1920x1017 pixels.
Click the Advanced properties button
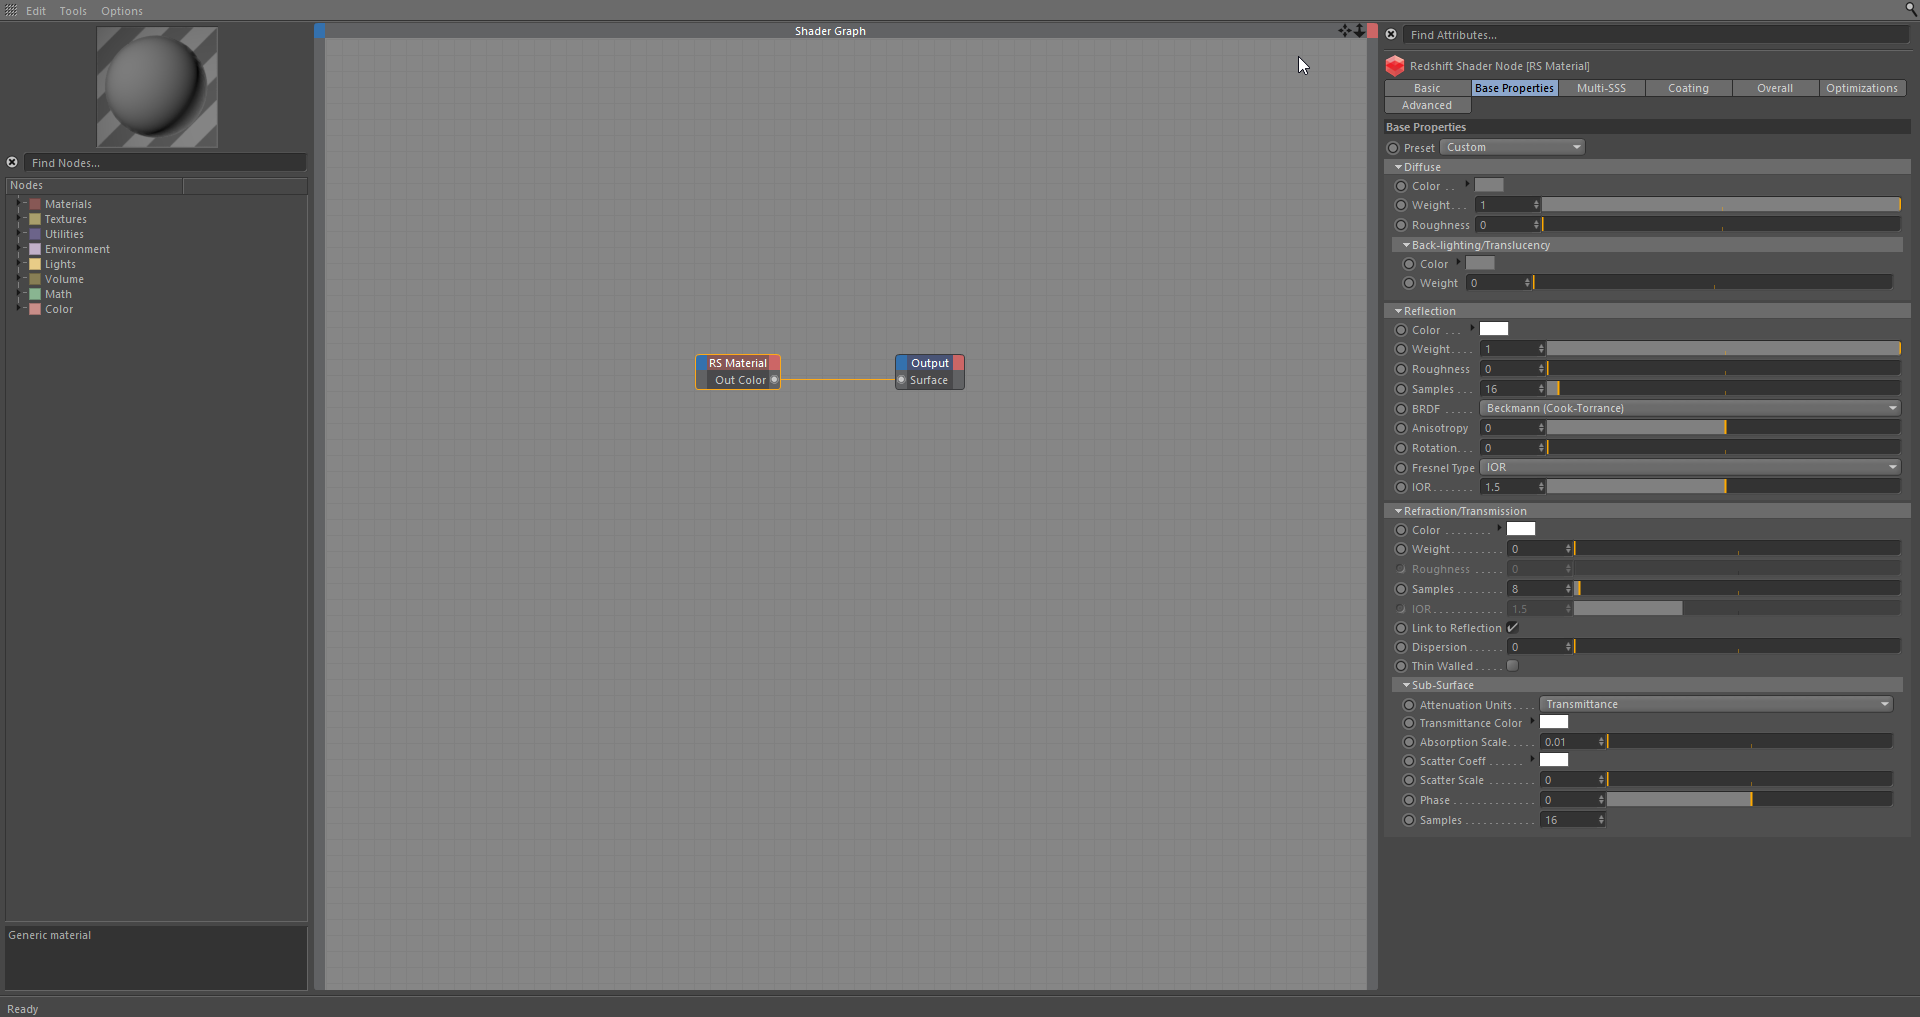click(x=1426, y=105)
